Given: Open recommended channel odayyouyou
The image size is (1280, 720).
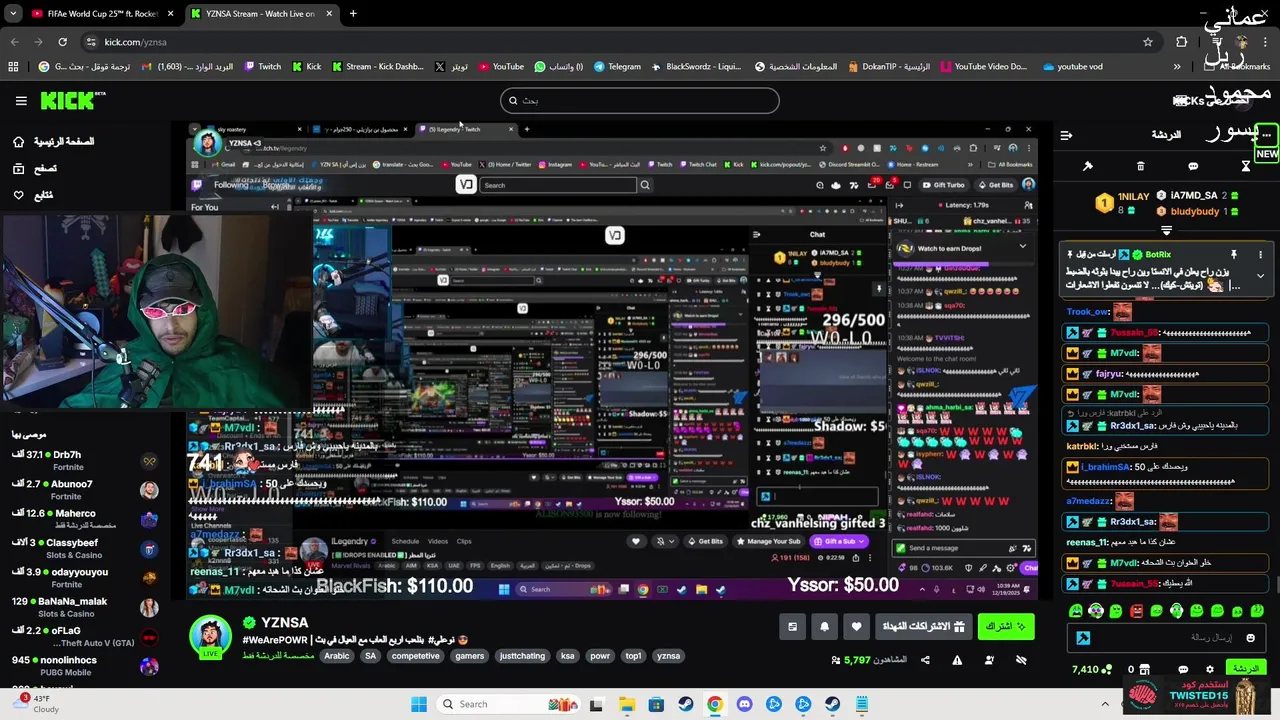Looking at the screenshot, I should pos(85,578).
